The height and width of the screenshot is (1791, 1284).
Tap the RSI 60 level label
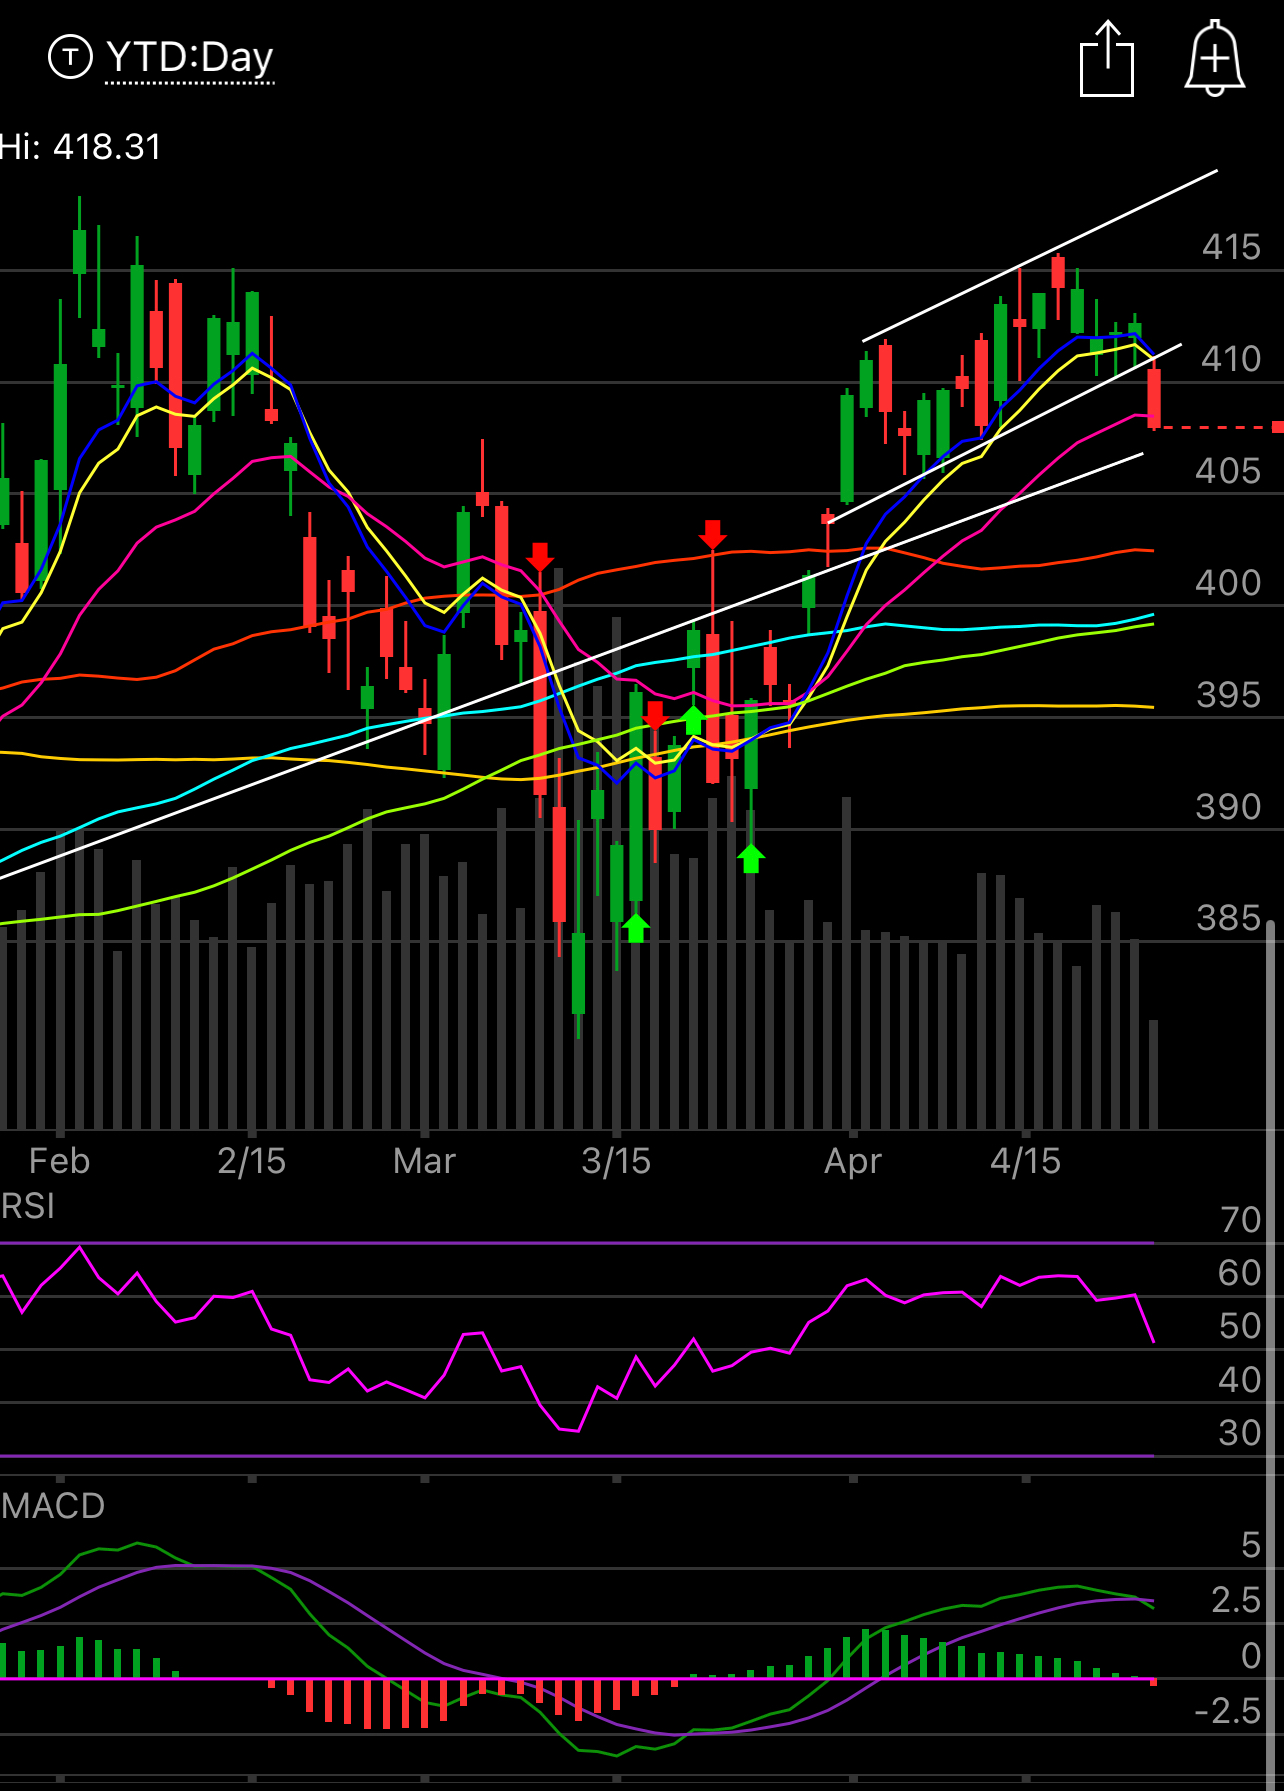(1241, 1273)
